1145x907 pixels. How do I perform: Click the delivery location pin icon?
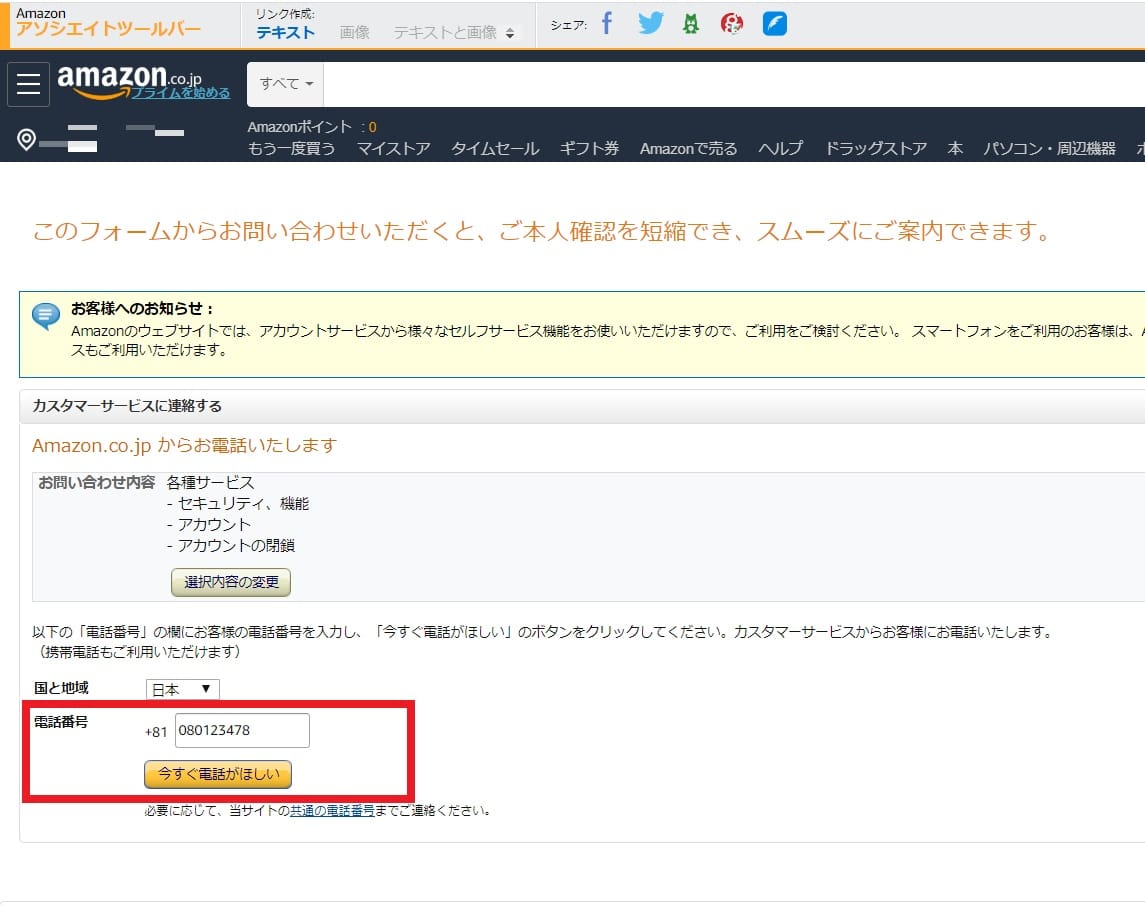[27, 139]
